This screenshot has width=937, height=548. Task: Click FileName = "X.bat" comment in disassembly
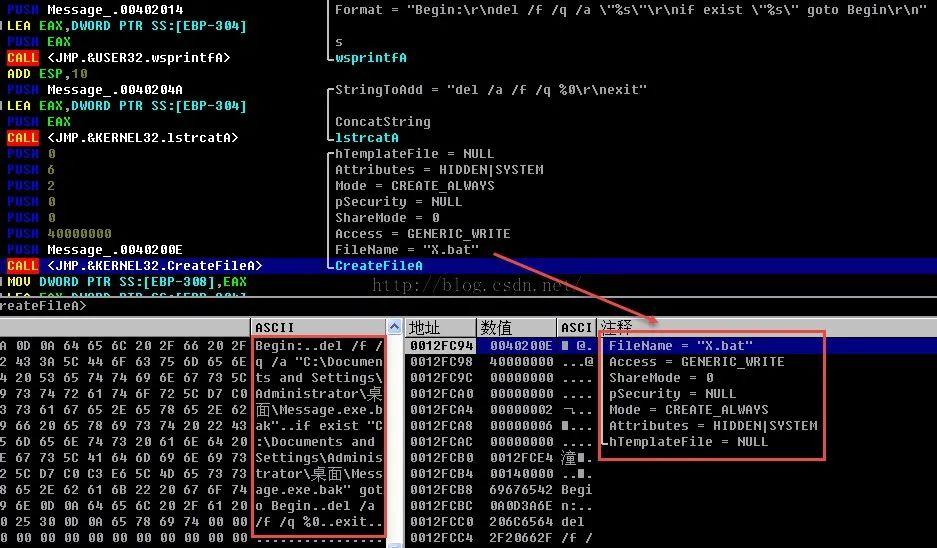[x=406, y=250]
